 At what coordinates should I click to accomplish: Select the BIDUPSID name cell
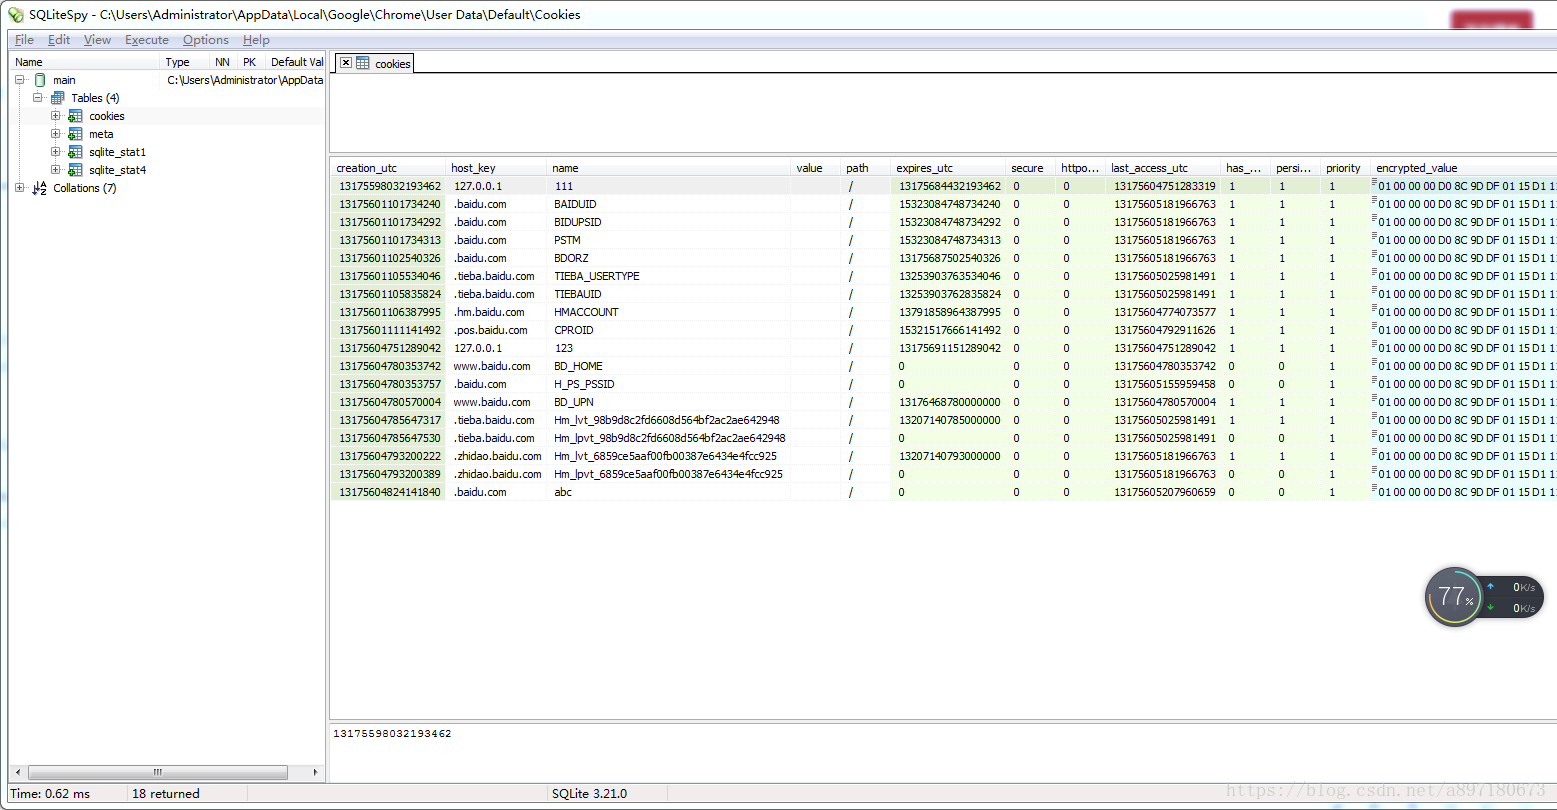[669, 222]
